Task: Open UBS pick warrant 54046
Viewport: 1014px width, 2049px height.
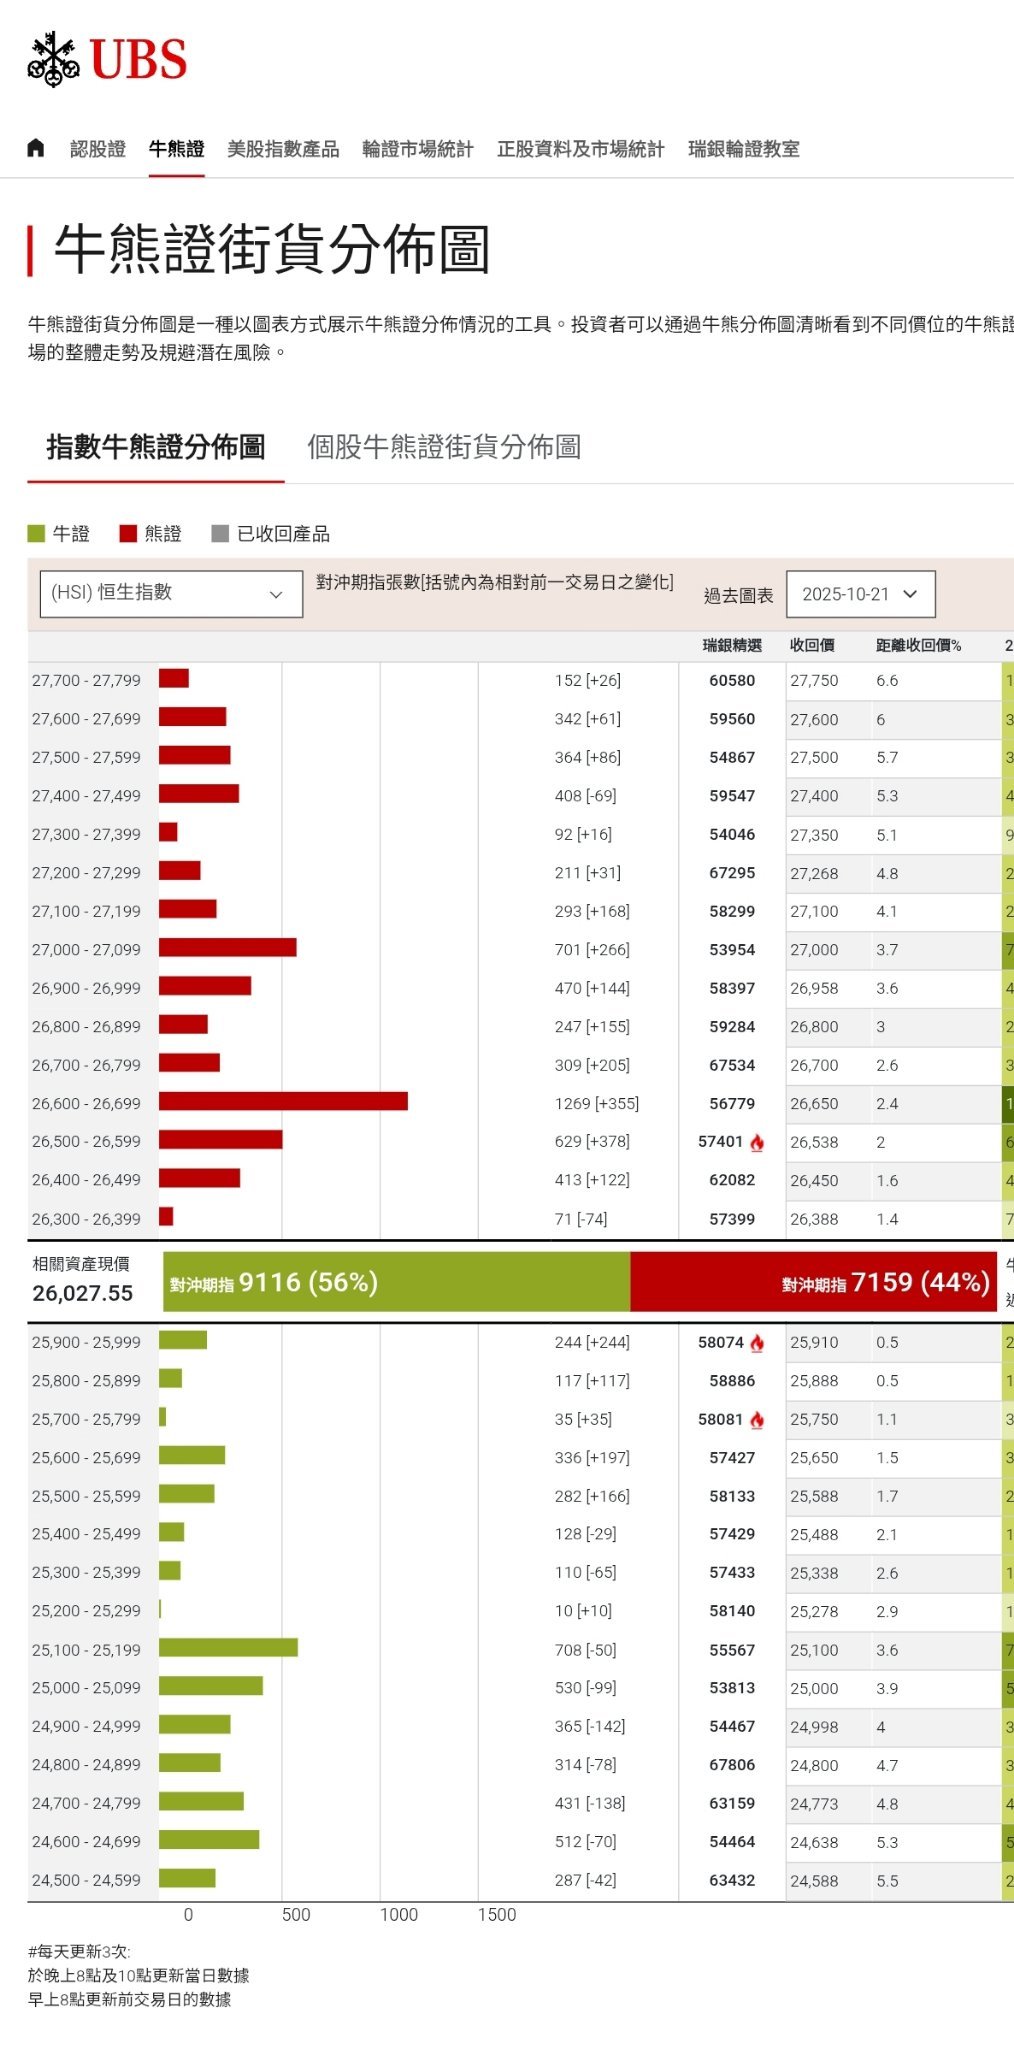Action: click(732, 834)
